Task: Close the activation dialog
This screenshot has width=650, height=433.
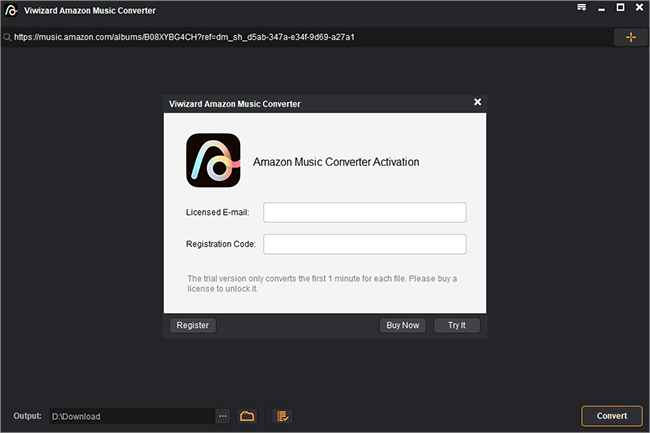Action: (x=478, y=102)
